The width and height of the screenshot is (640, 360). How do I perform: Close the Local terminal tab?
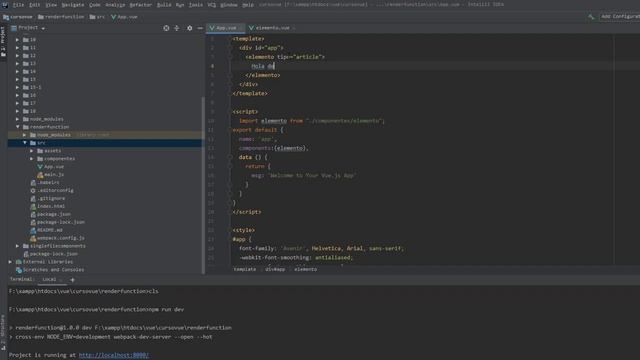[61, 280]
